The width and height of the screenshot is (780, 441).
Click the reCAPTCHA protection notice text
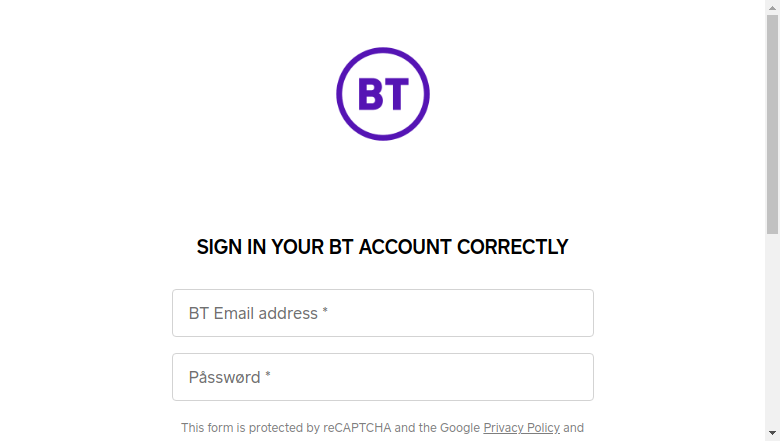coord(382,428)
